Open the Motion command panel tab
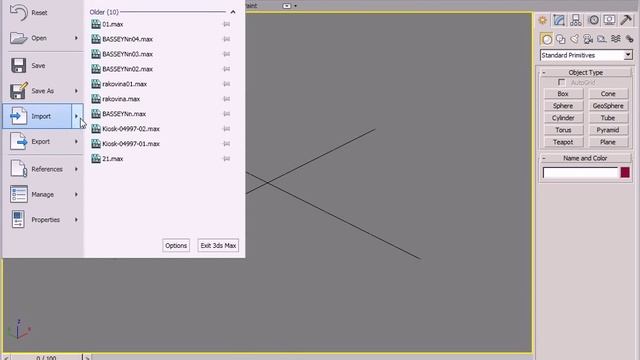Image resolution: width=640 pixels, height=360 pixels. [593, 20]
